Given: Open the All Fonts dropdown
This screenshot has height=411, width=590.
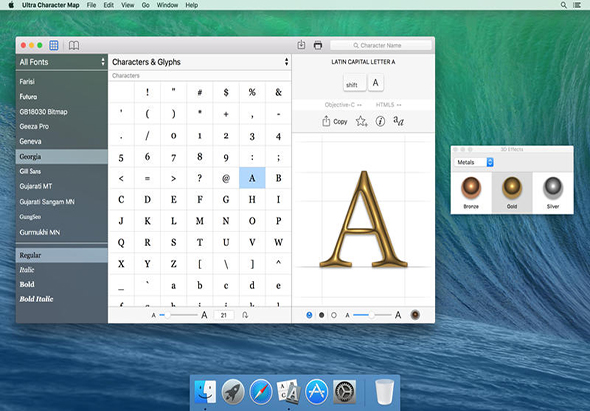Looking at the screenshot, I should 62,62.
